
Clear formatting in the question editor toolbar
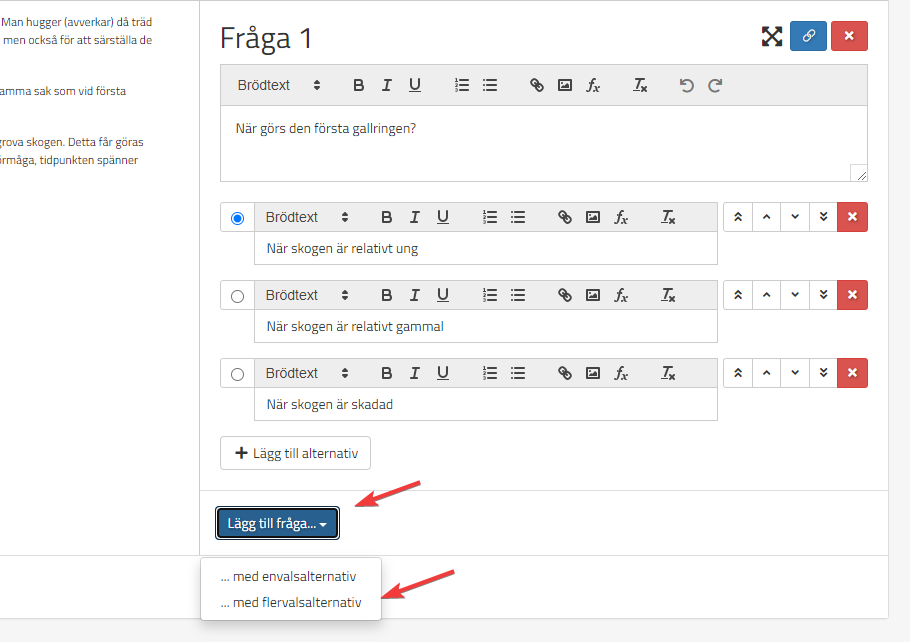[x=640, y=86]
